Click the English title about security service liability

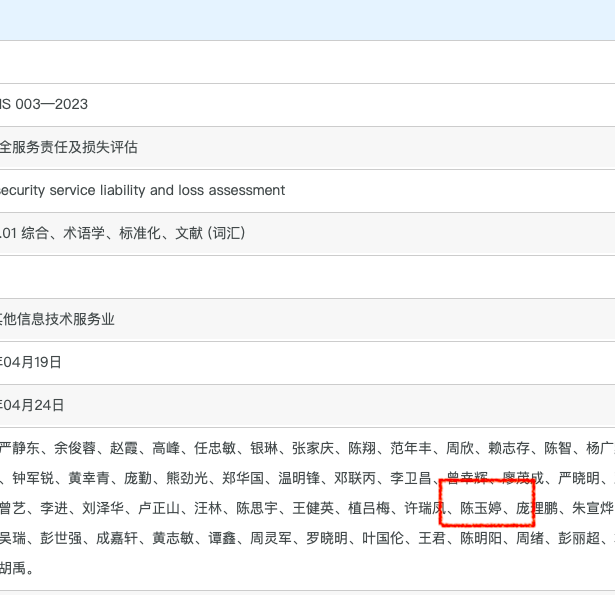[x=142, y=190]
